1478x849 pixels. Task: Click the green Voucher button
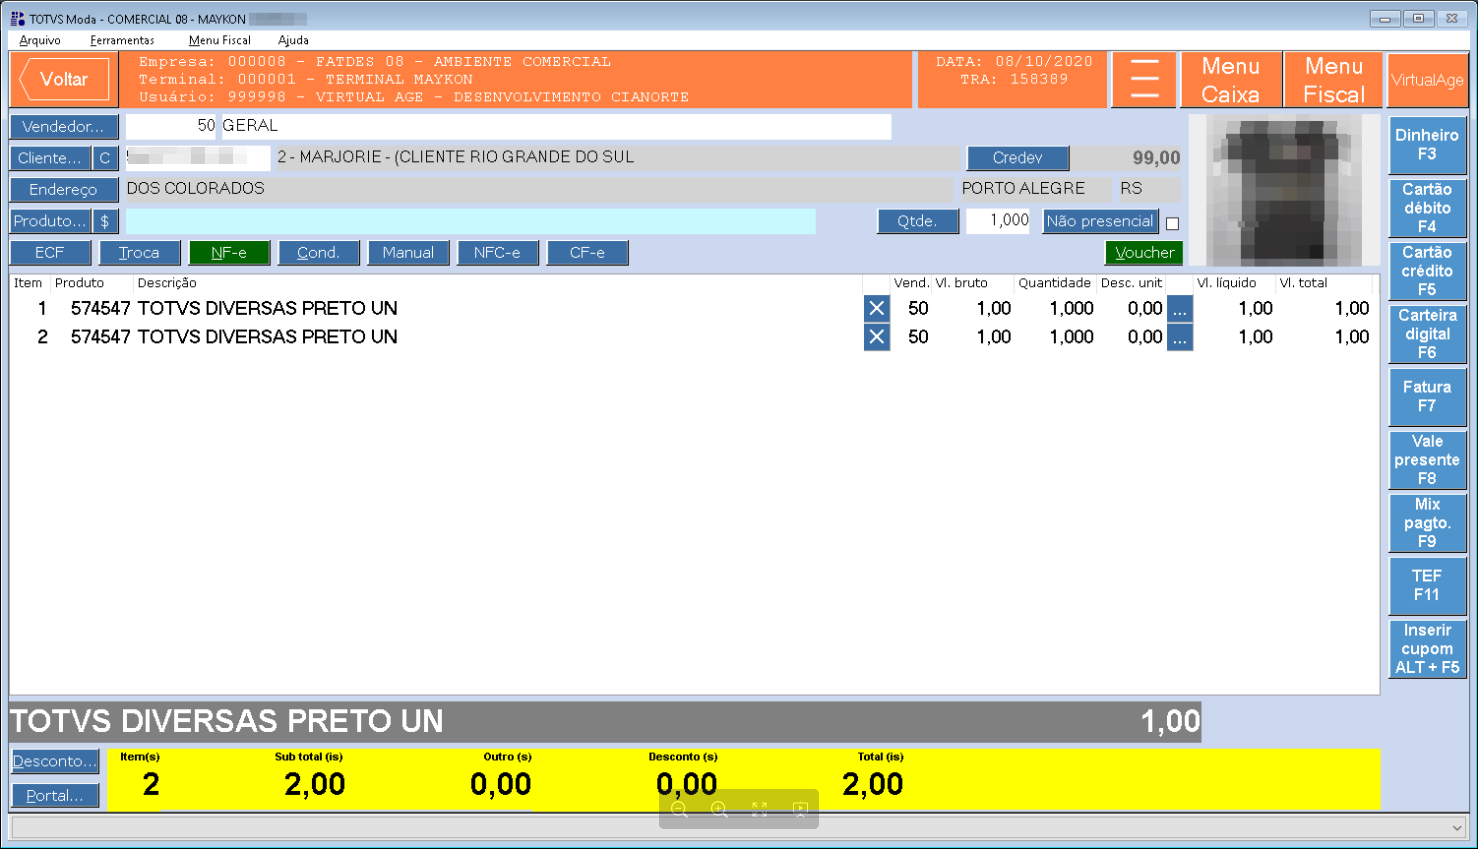[1144, 253]
